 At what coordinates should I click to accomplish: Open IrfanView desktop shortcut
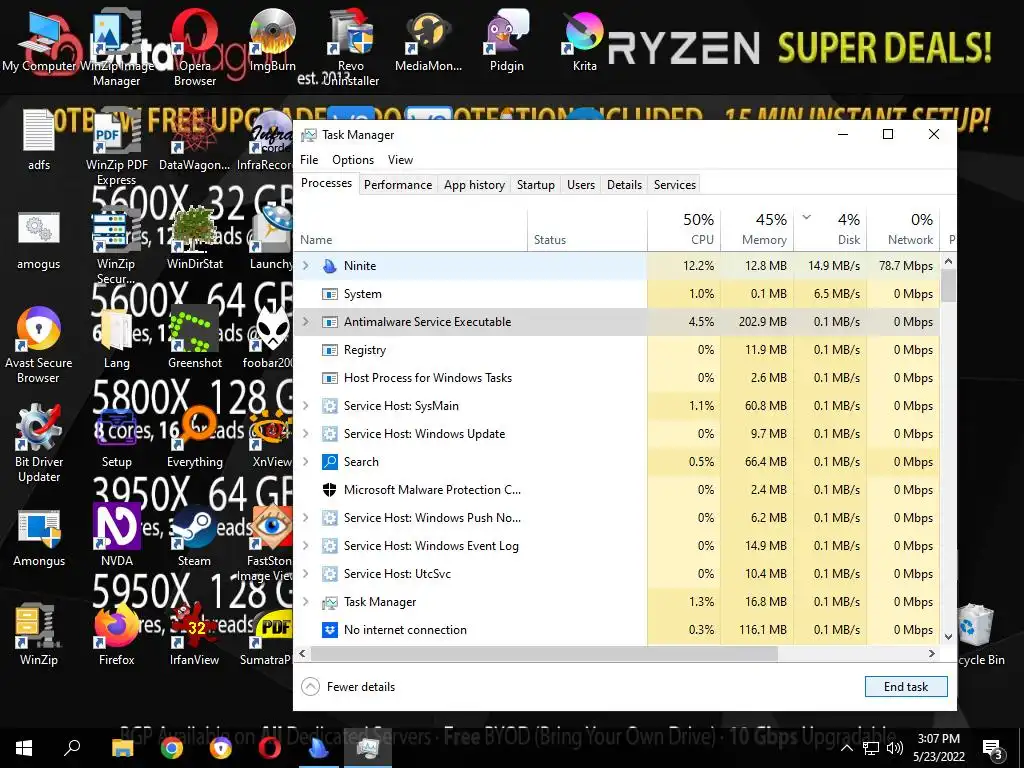point(195,635)
